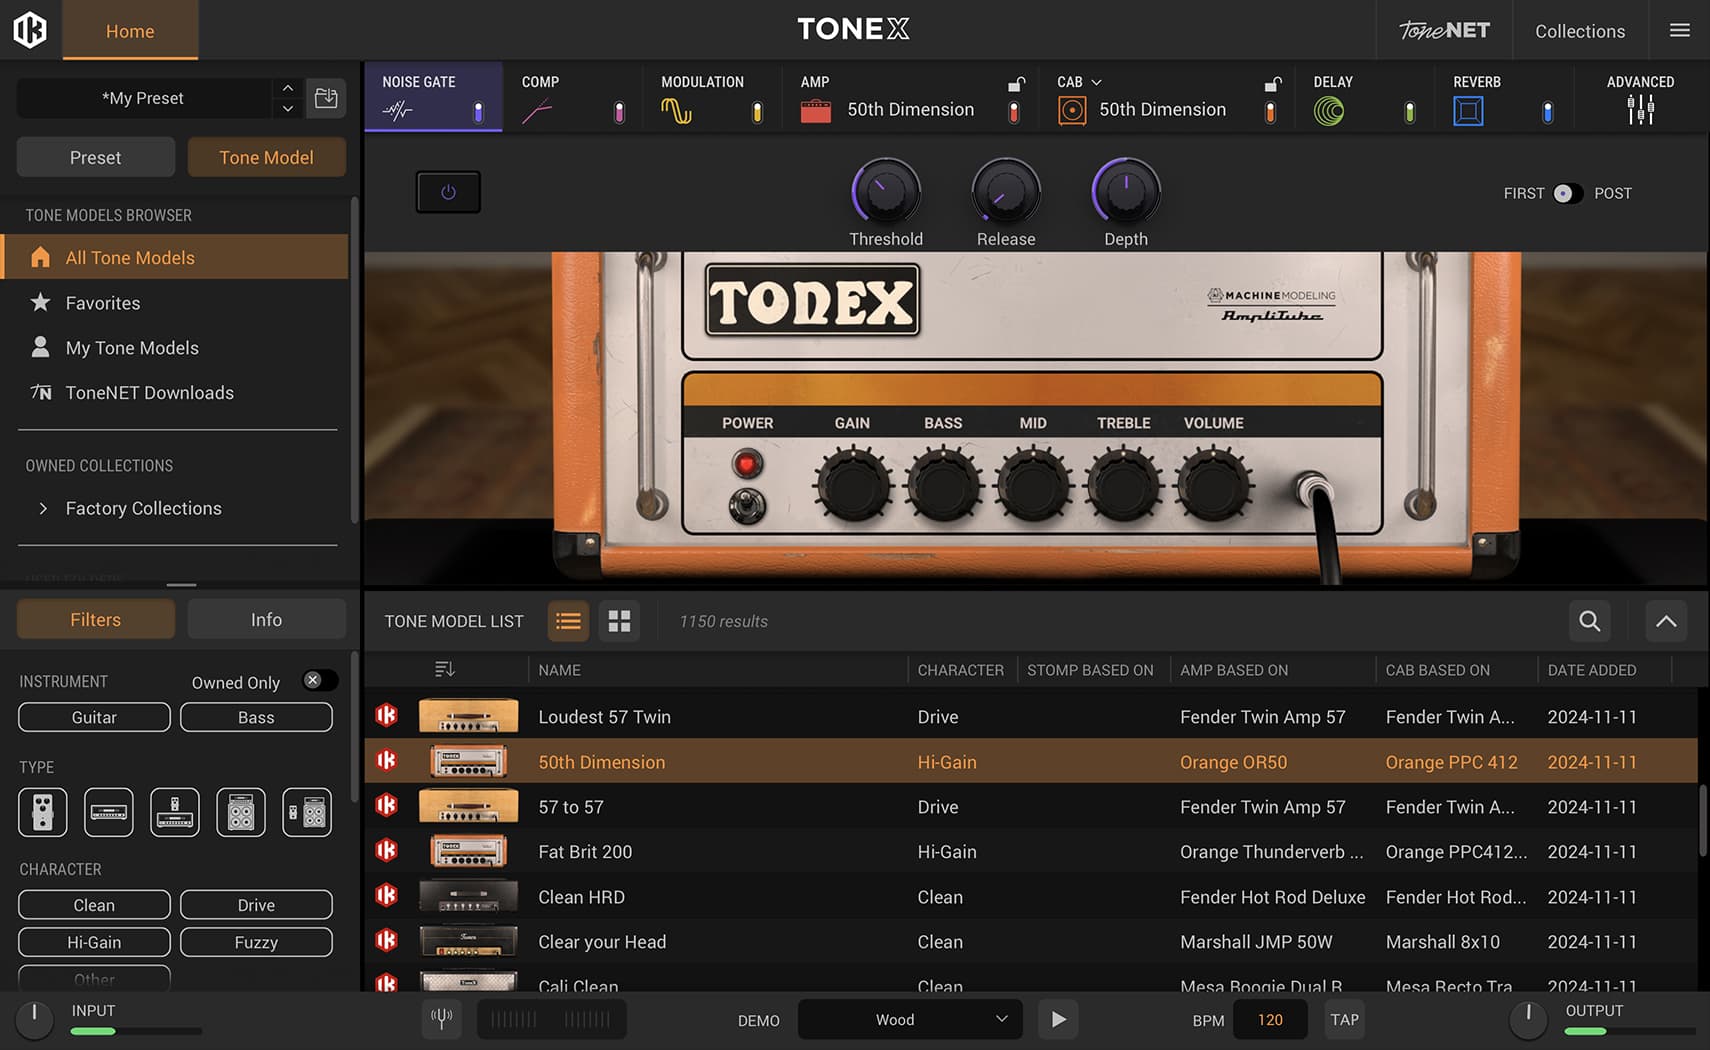Click the tuner icon in bottom bar
The width and height of the screenshot is (1710, 1050).
point(441,1019)
